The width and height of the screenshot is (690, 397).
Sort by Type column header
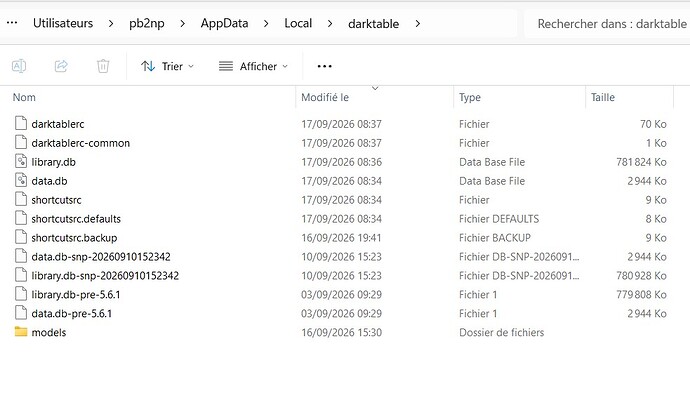pos(470,97)
